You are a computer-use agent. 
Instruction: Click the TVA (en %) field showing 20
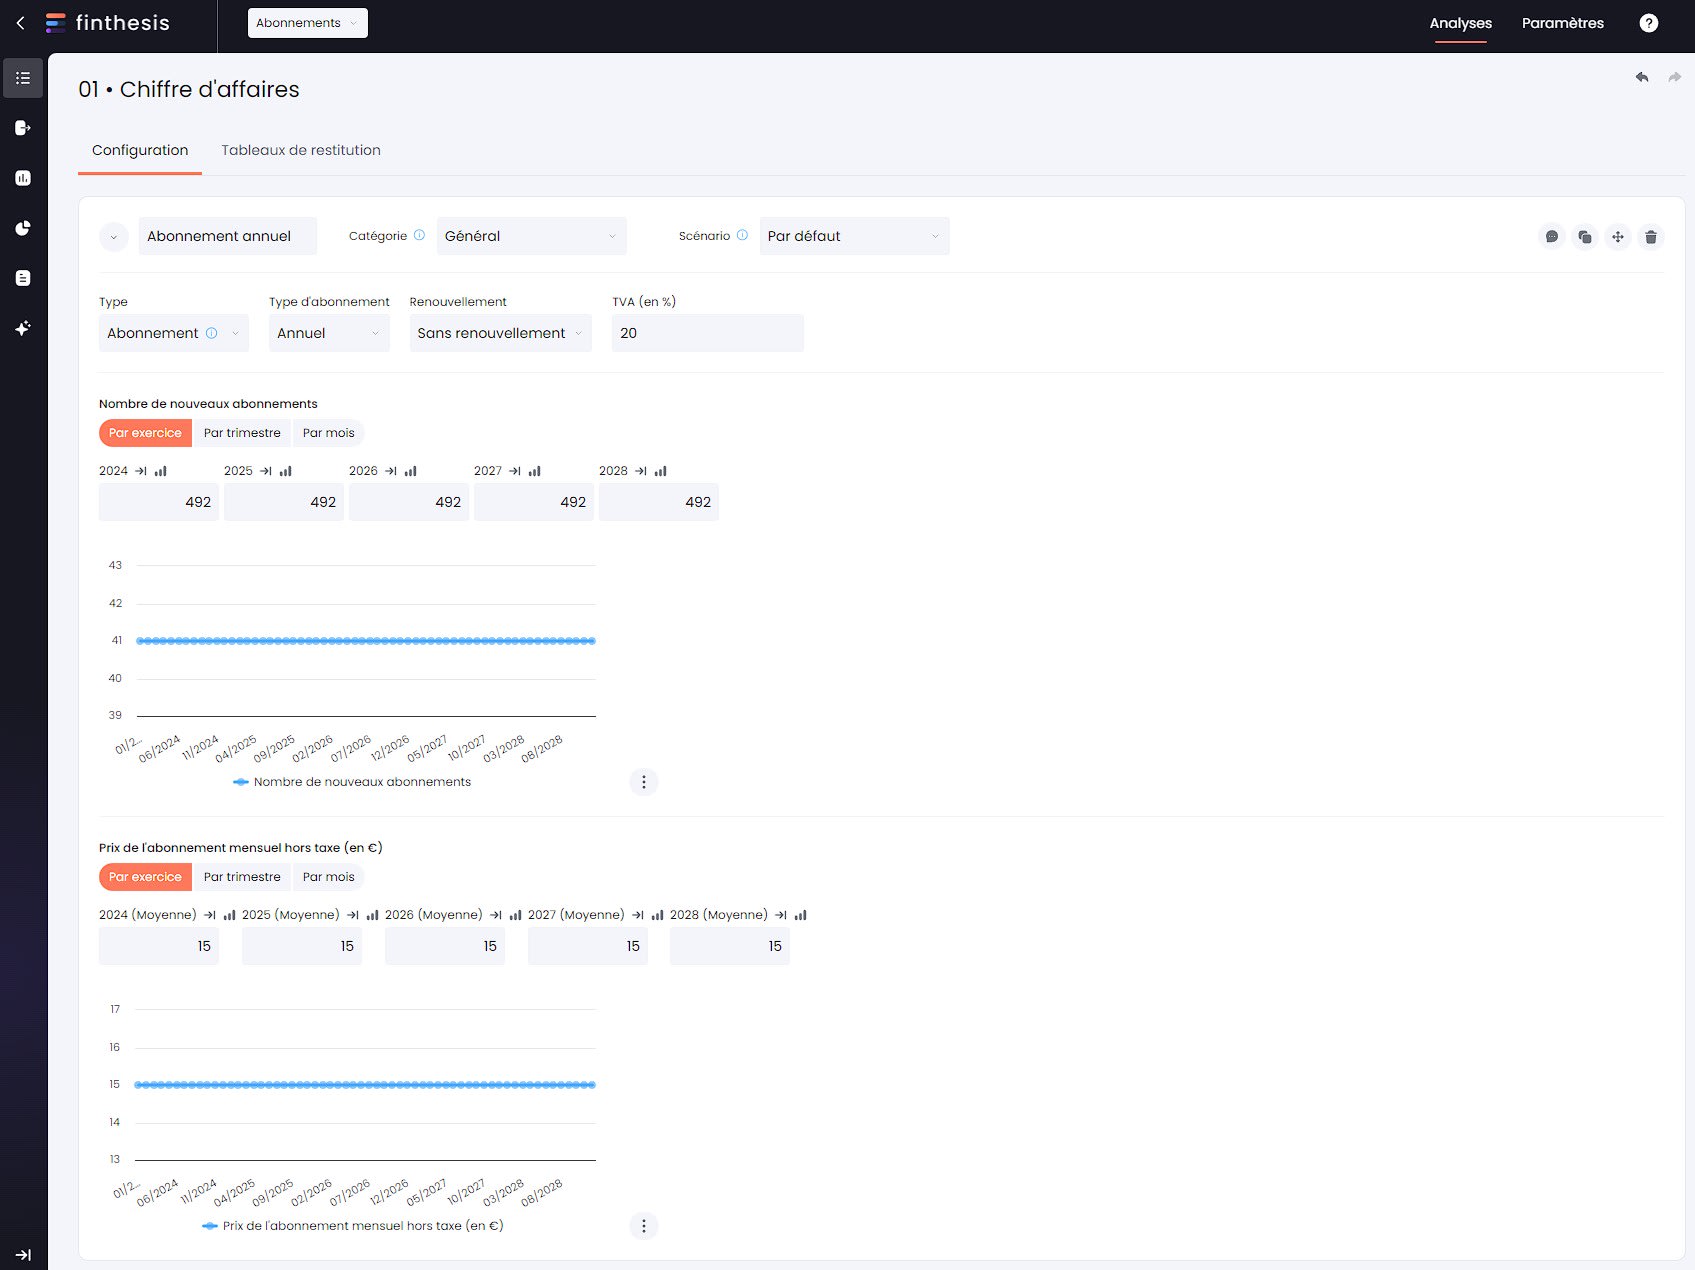(708, 333)
